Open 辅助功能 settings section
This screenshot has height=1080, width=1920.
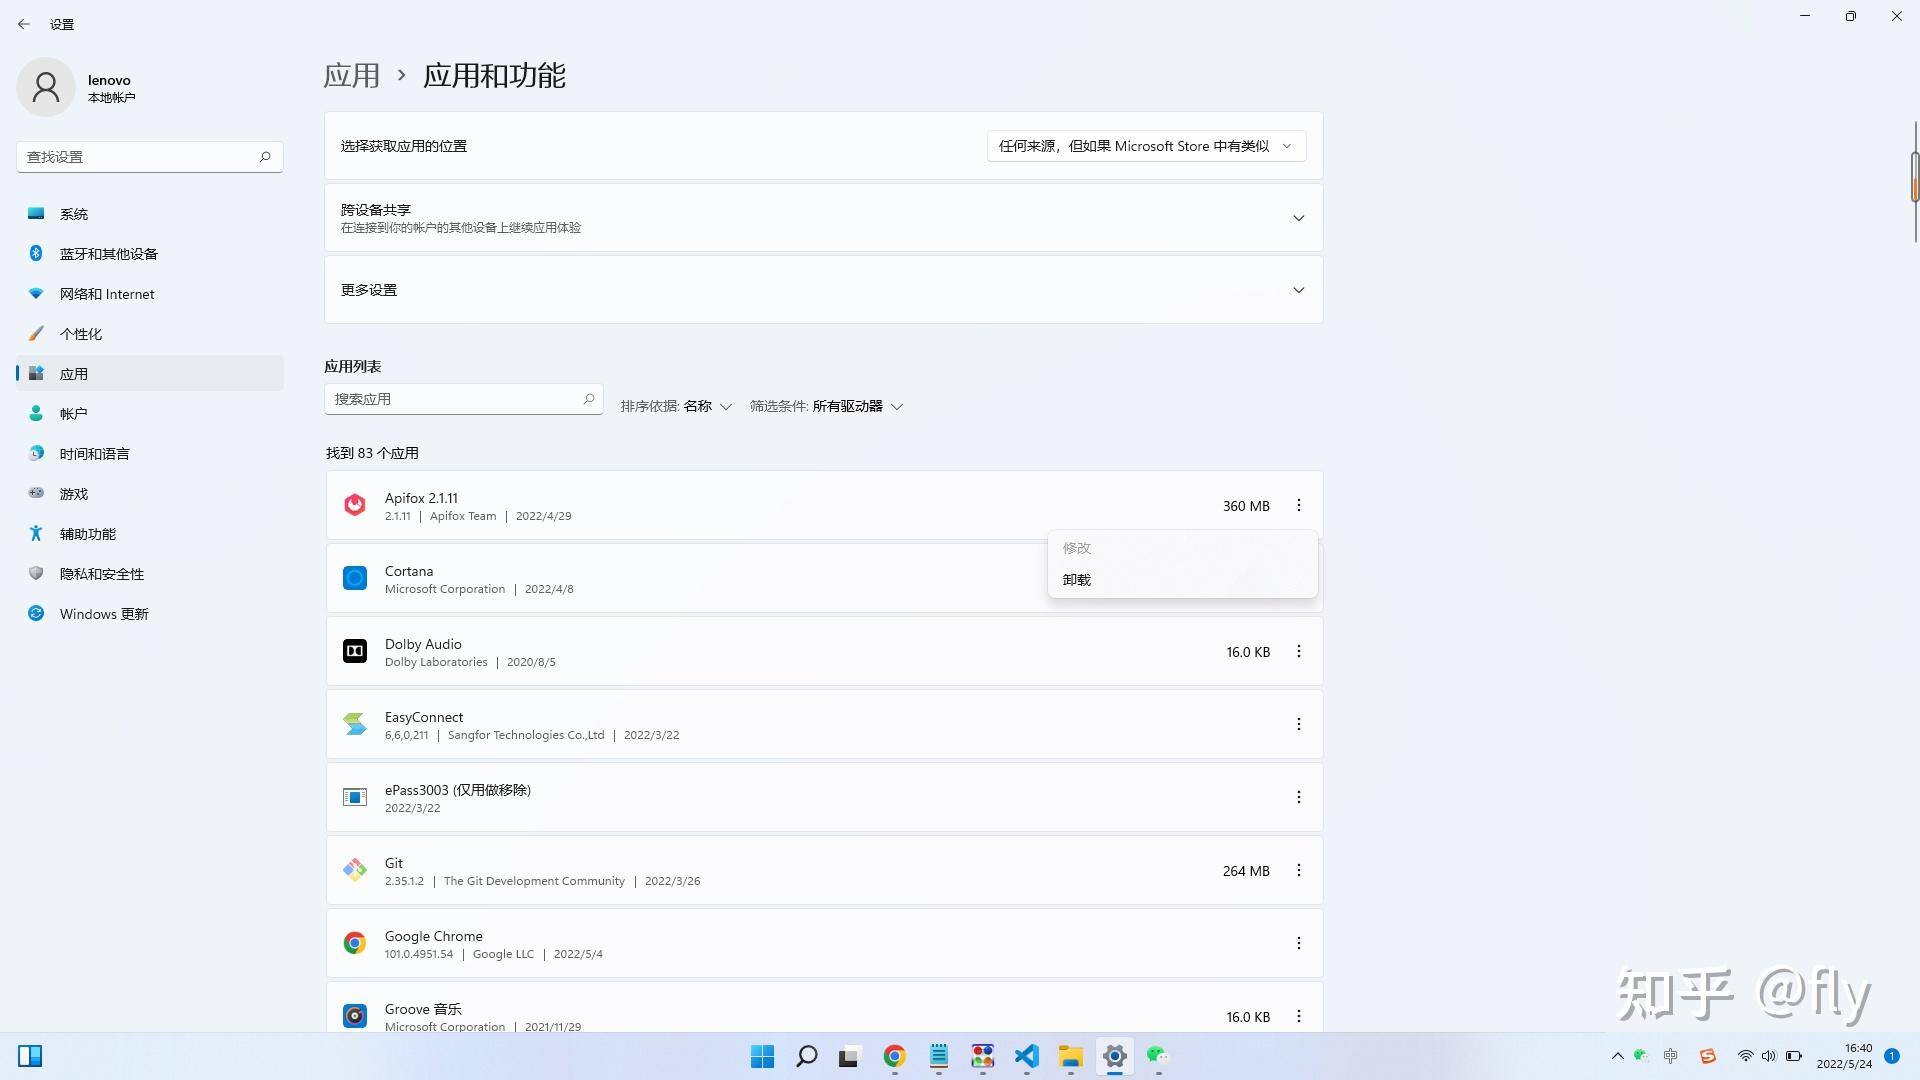[x=150, y=534]
